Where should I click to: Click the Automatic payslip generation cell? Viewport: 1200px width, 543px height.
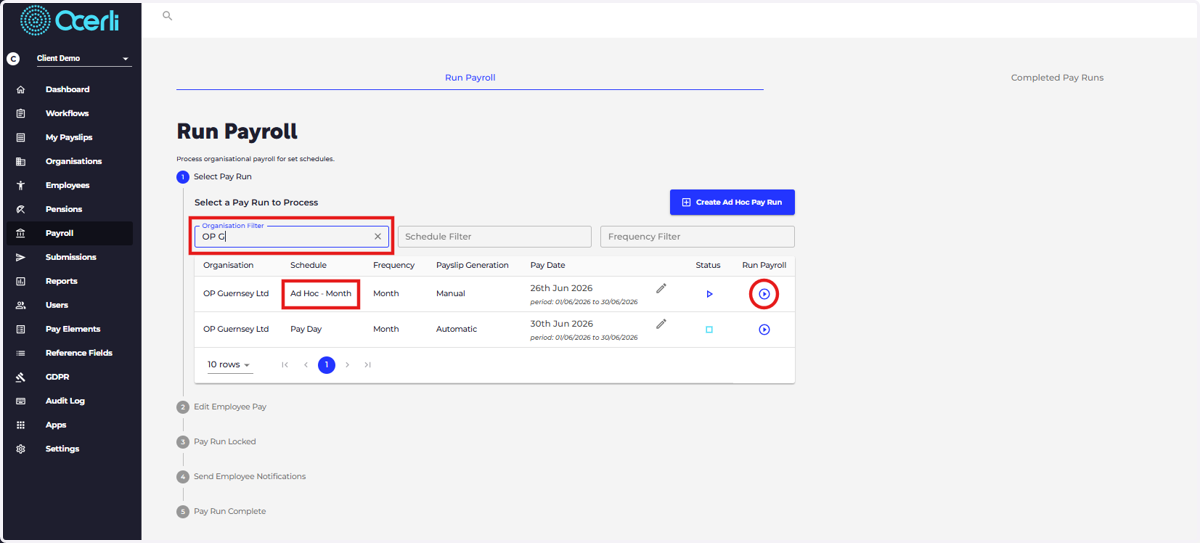pyautogui.click(x=457, y=329)
